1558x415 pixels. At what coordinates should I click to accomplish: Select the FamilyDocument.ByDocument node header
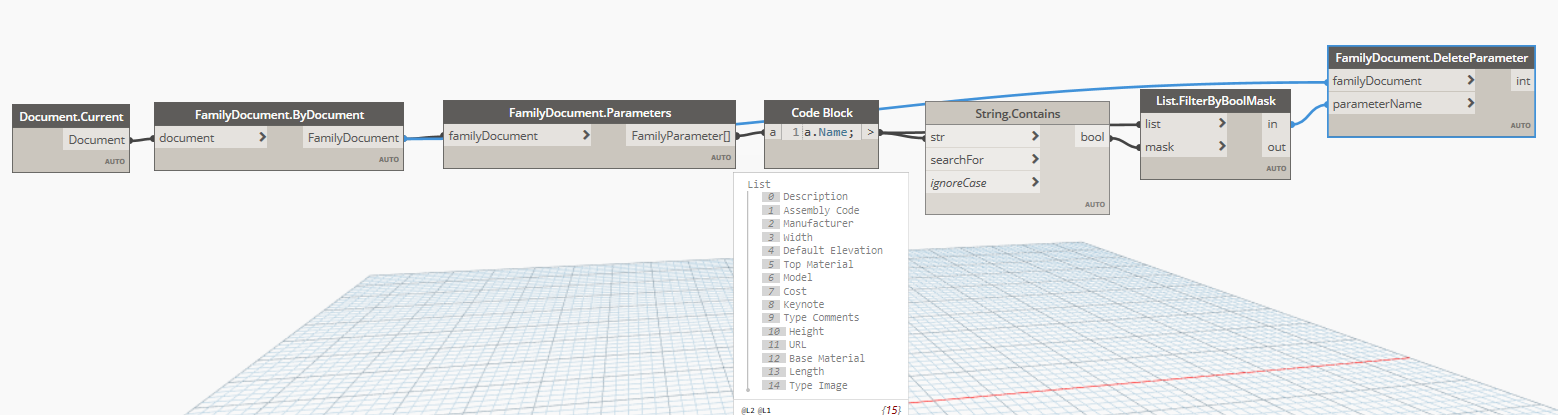tap(279, 115)
